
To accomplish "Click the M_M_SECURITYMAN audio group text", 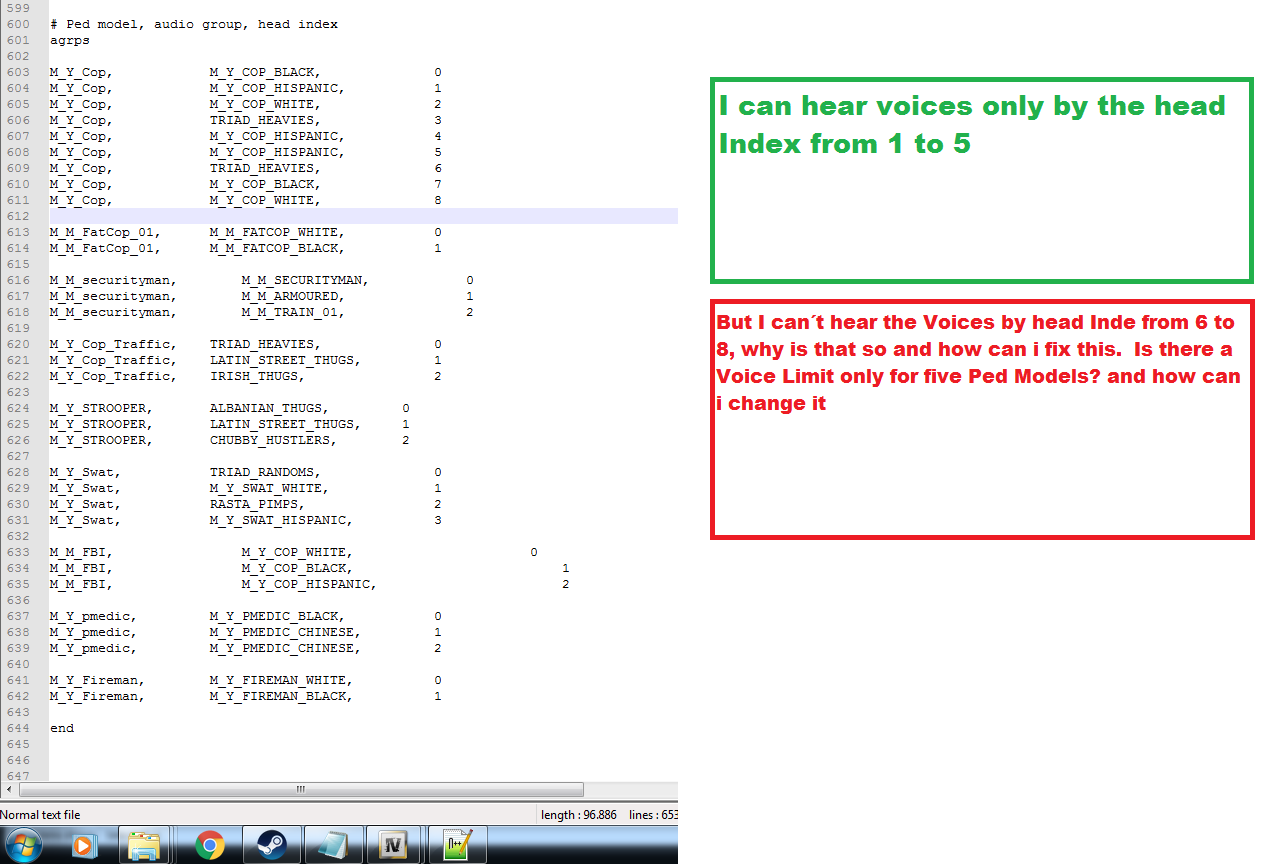I will point(306,280).
